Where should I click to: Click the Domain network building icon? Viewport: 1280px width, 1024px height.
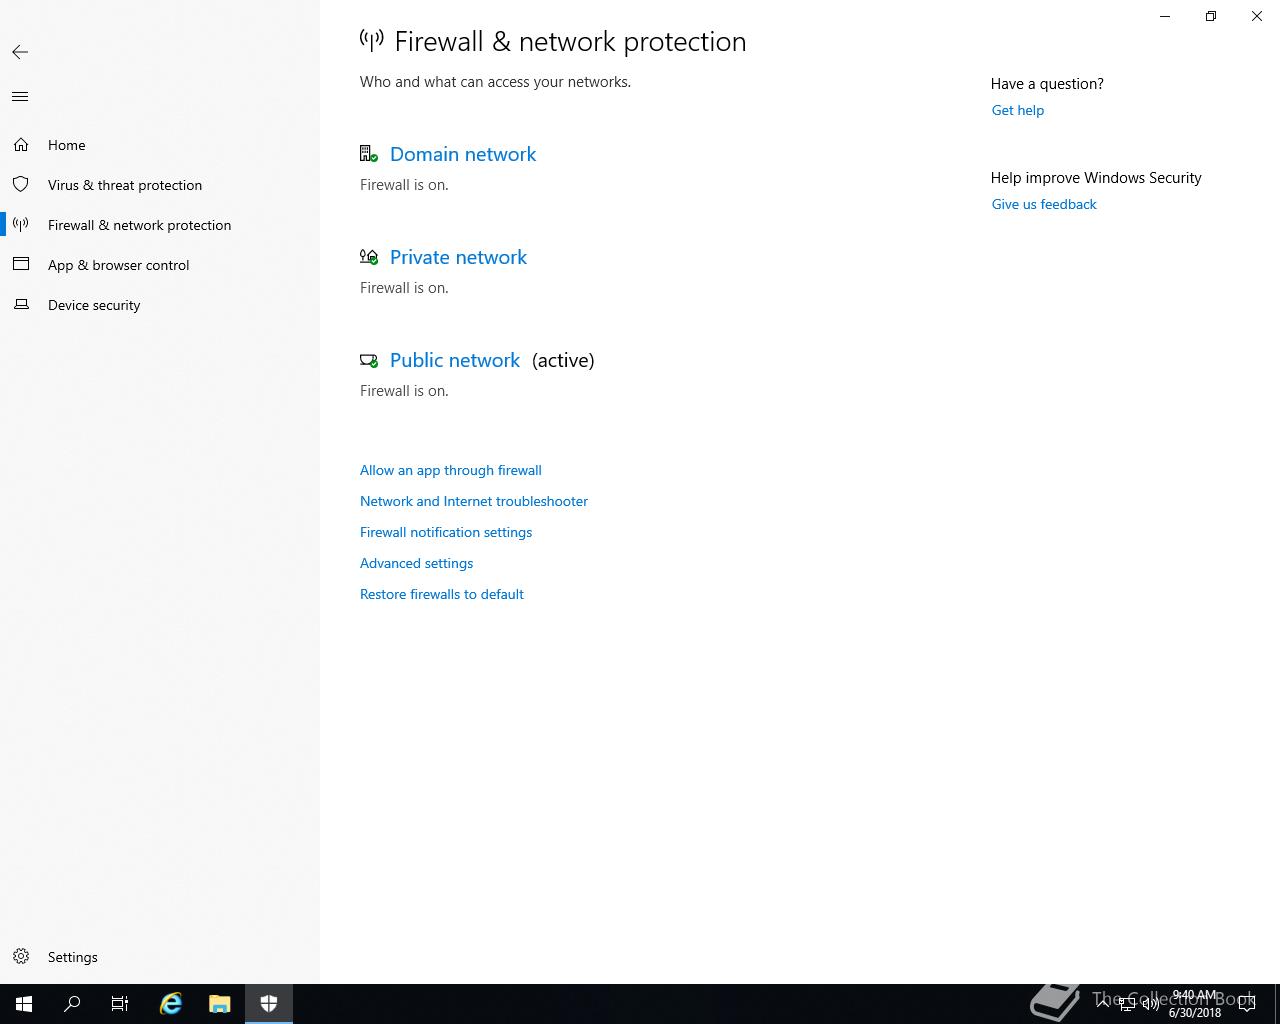pos(369,154)
